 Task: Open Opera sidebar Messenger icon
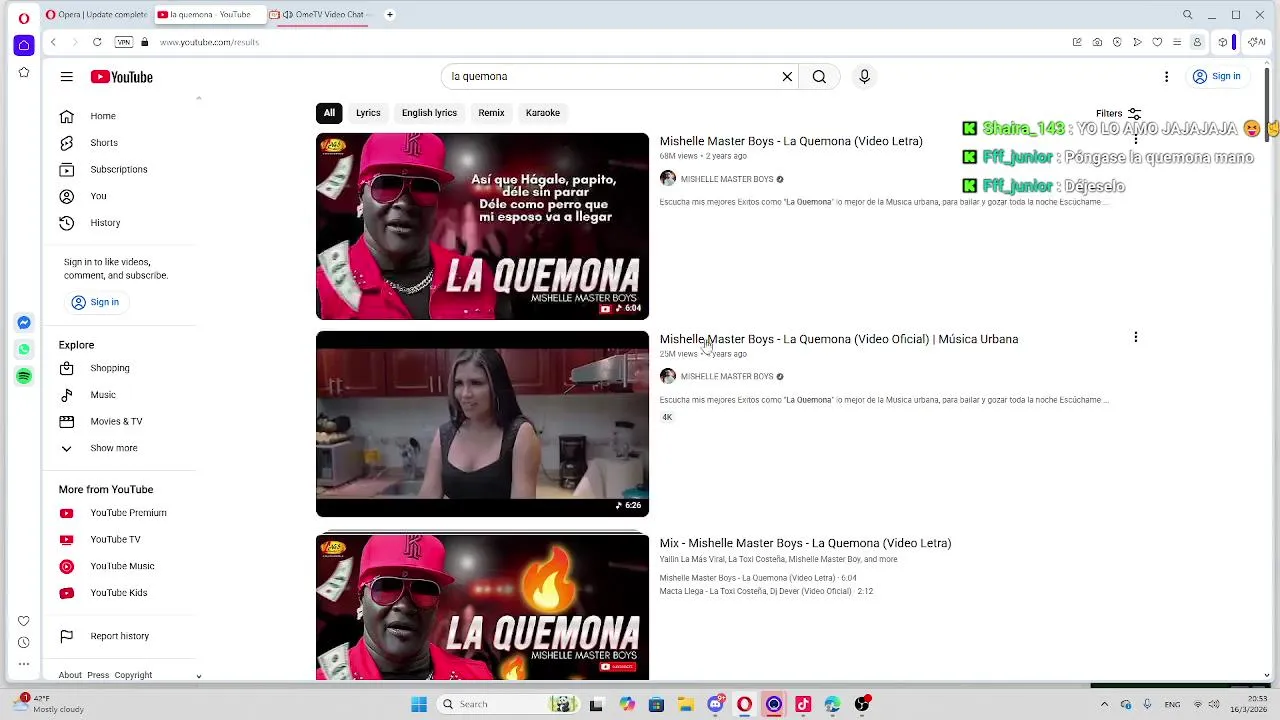click(x=24, y=323)
